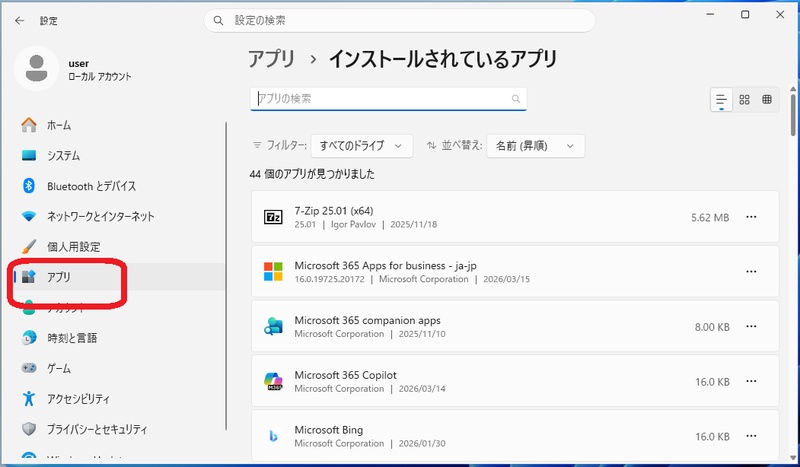
Task: Click the home house icon
Action: tap(29, 125)
